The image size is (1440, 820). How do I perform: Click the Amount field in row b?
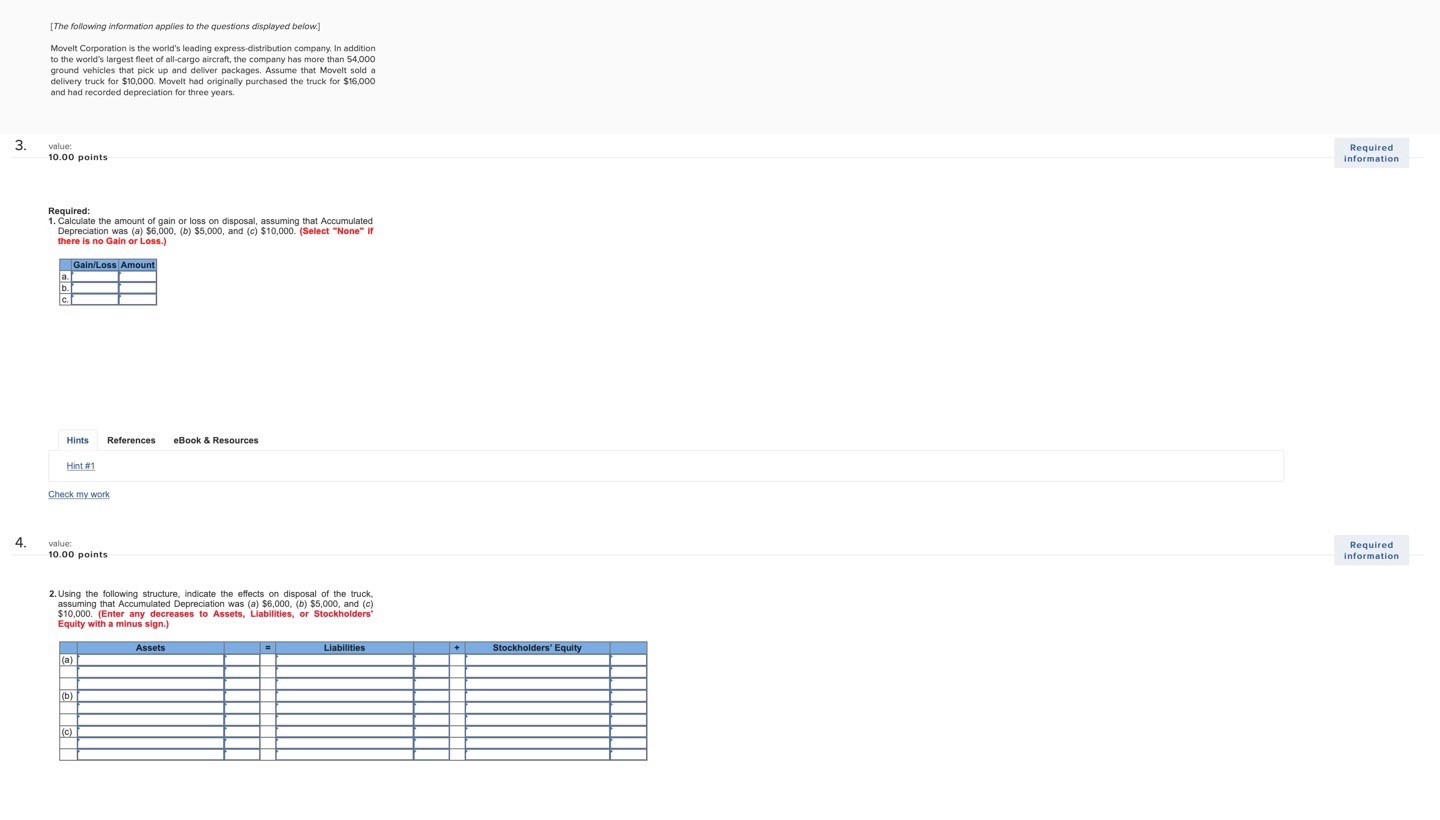[x=137, y=288]
